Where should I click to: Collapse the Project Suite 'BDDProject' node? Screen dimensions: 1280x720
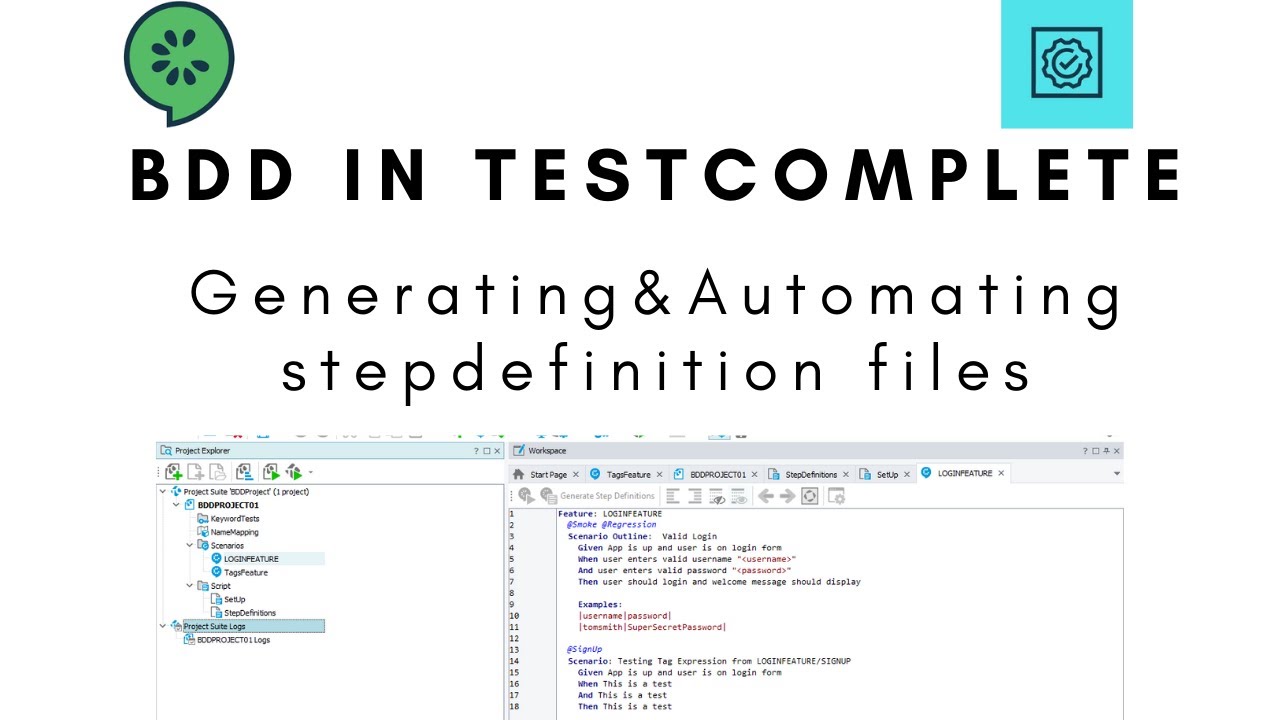click(163, 492)
